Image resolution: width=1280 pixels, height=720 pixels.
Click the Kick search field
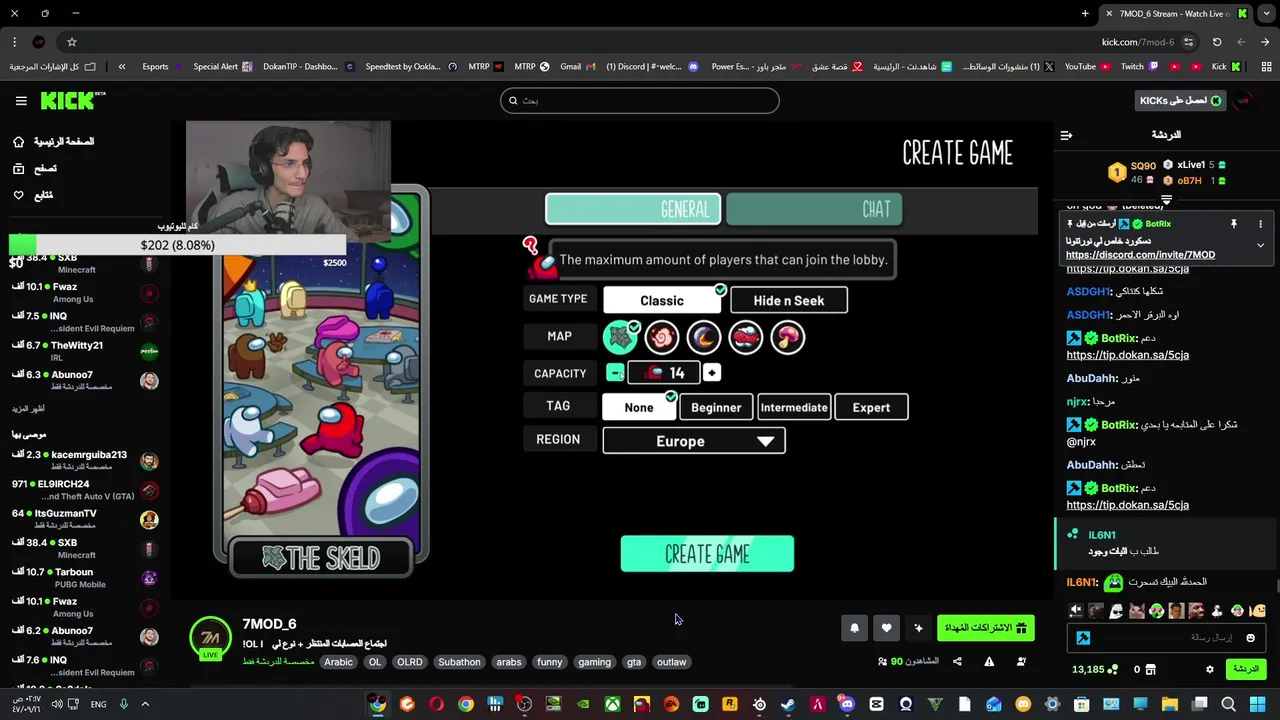(x=640, y=100)
